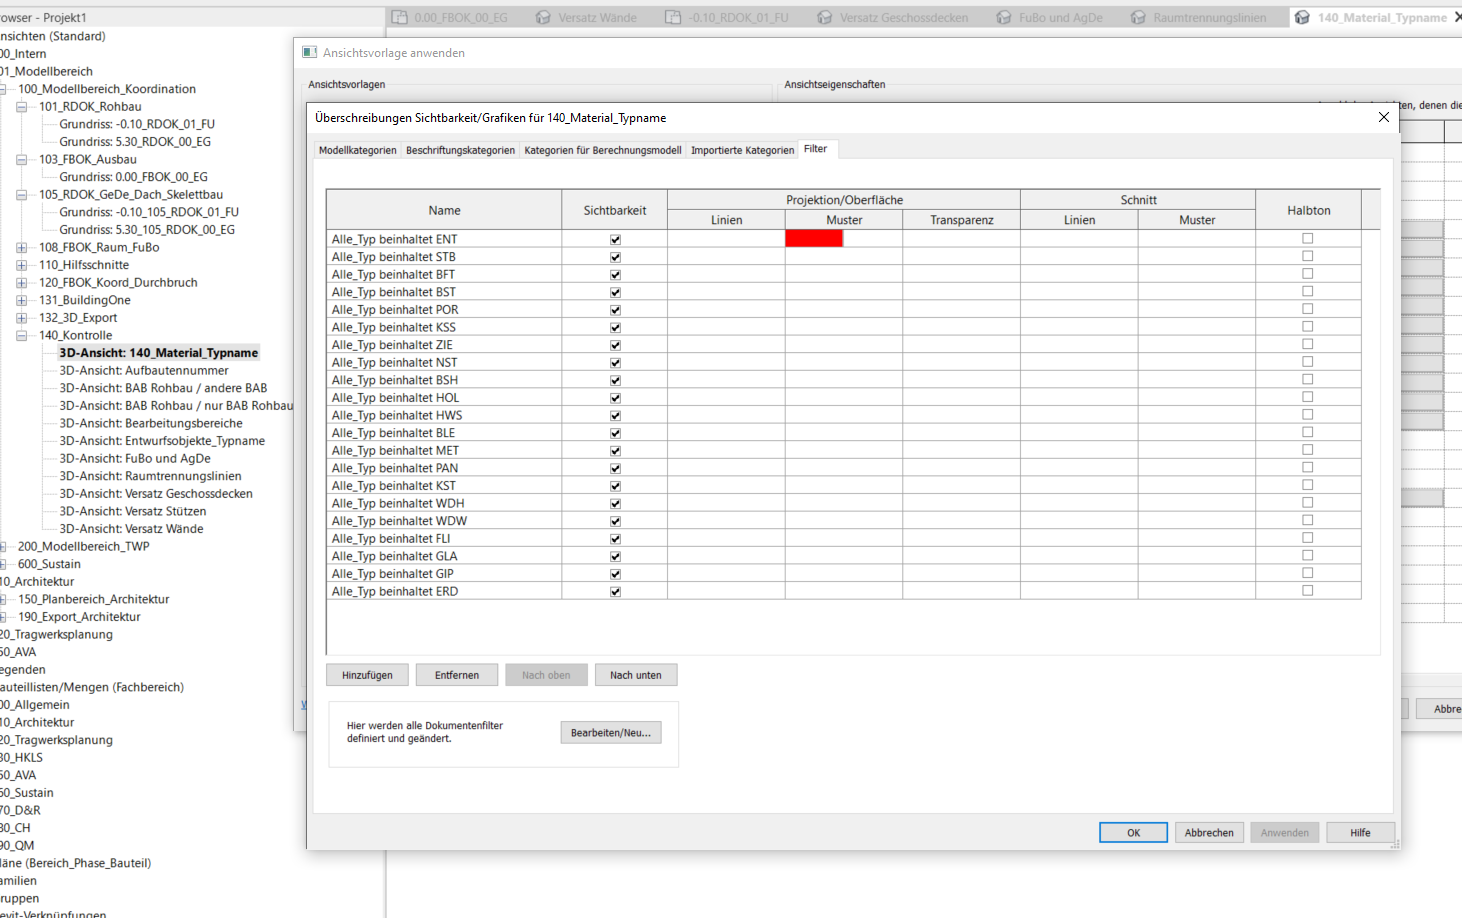Switch to the Modellkategorien tab
The image size is (1462, 918).
point(357,150)
